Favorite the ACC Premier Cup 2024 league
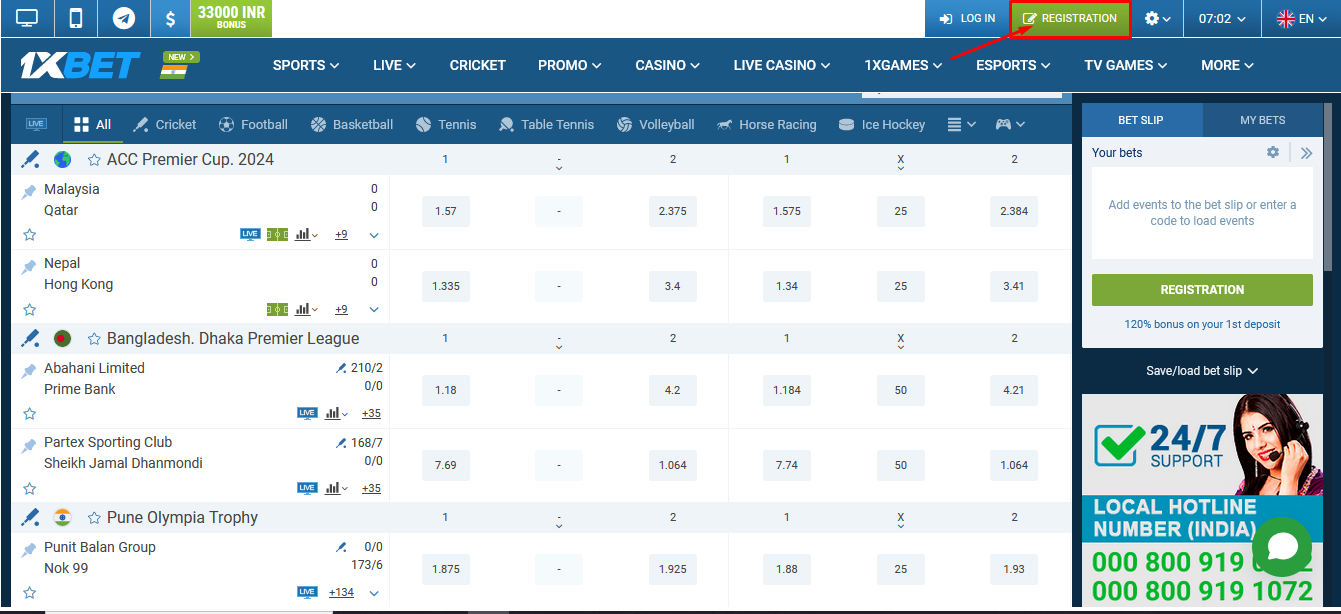 [94, 160]
